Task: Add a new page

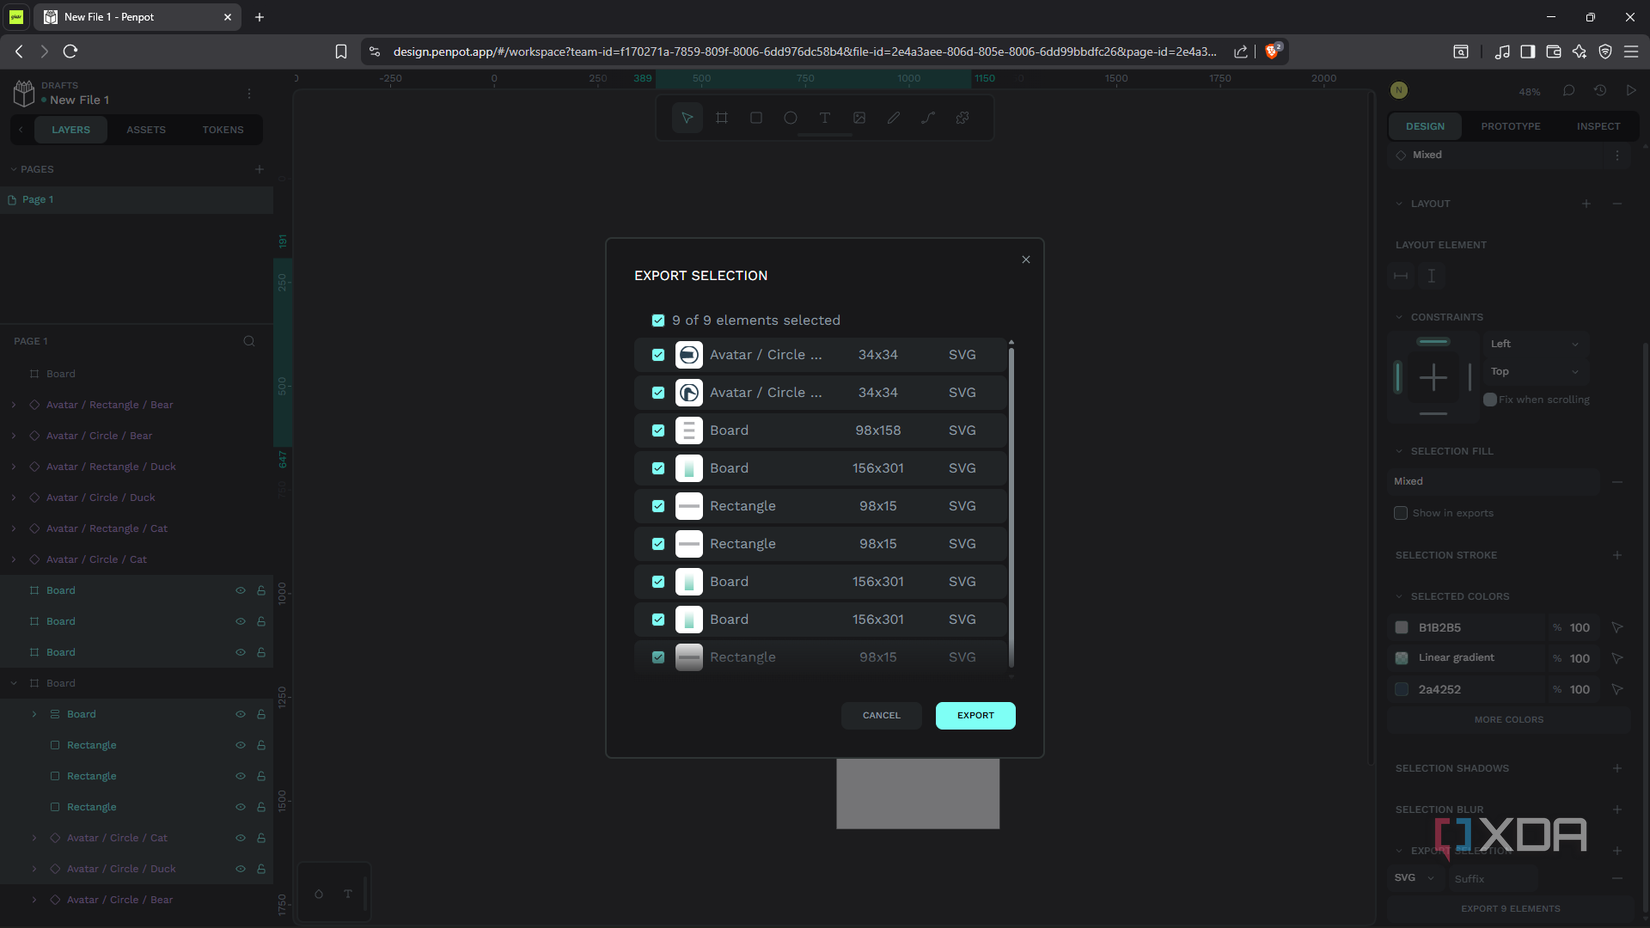Action: tap(260, 169)
